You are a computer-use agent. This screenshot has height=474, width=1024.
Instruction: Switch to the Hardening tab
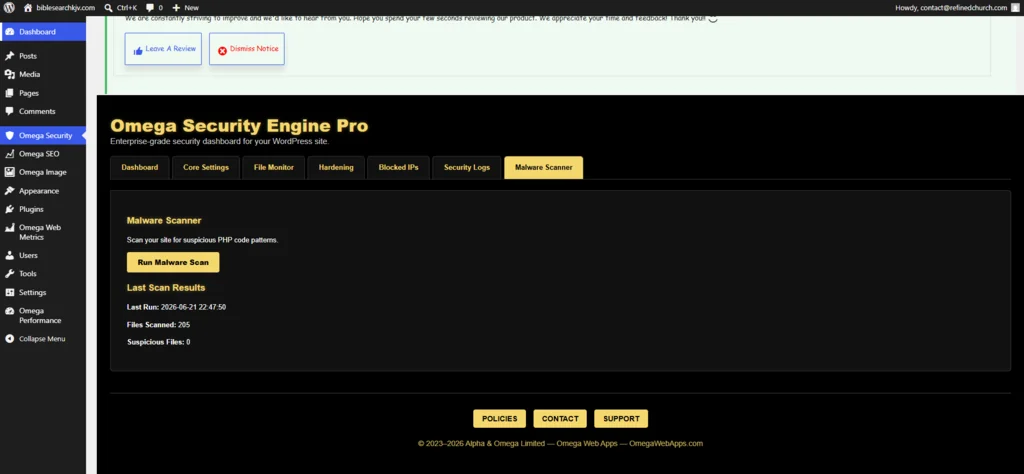(x=336, y=167)
